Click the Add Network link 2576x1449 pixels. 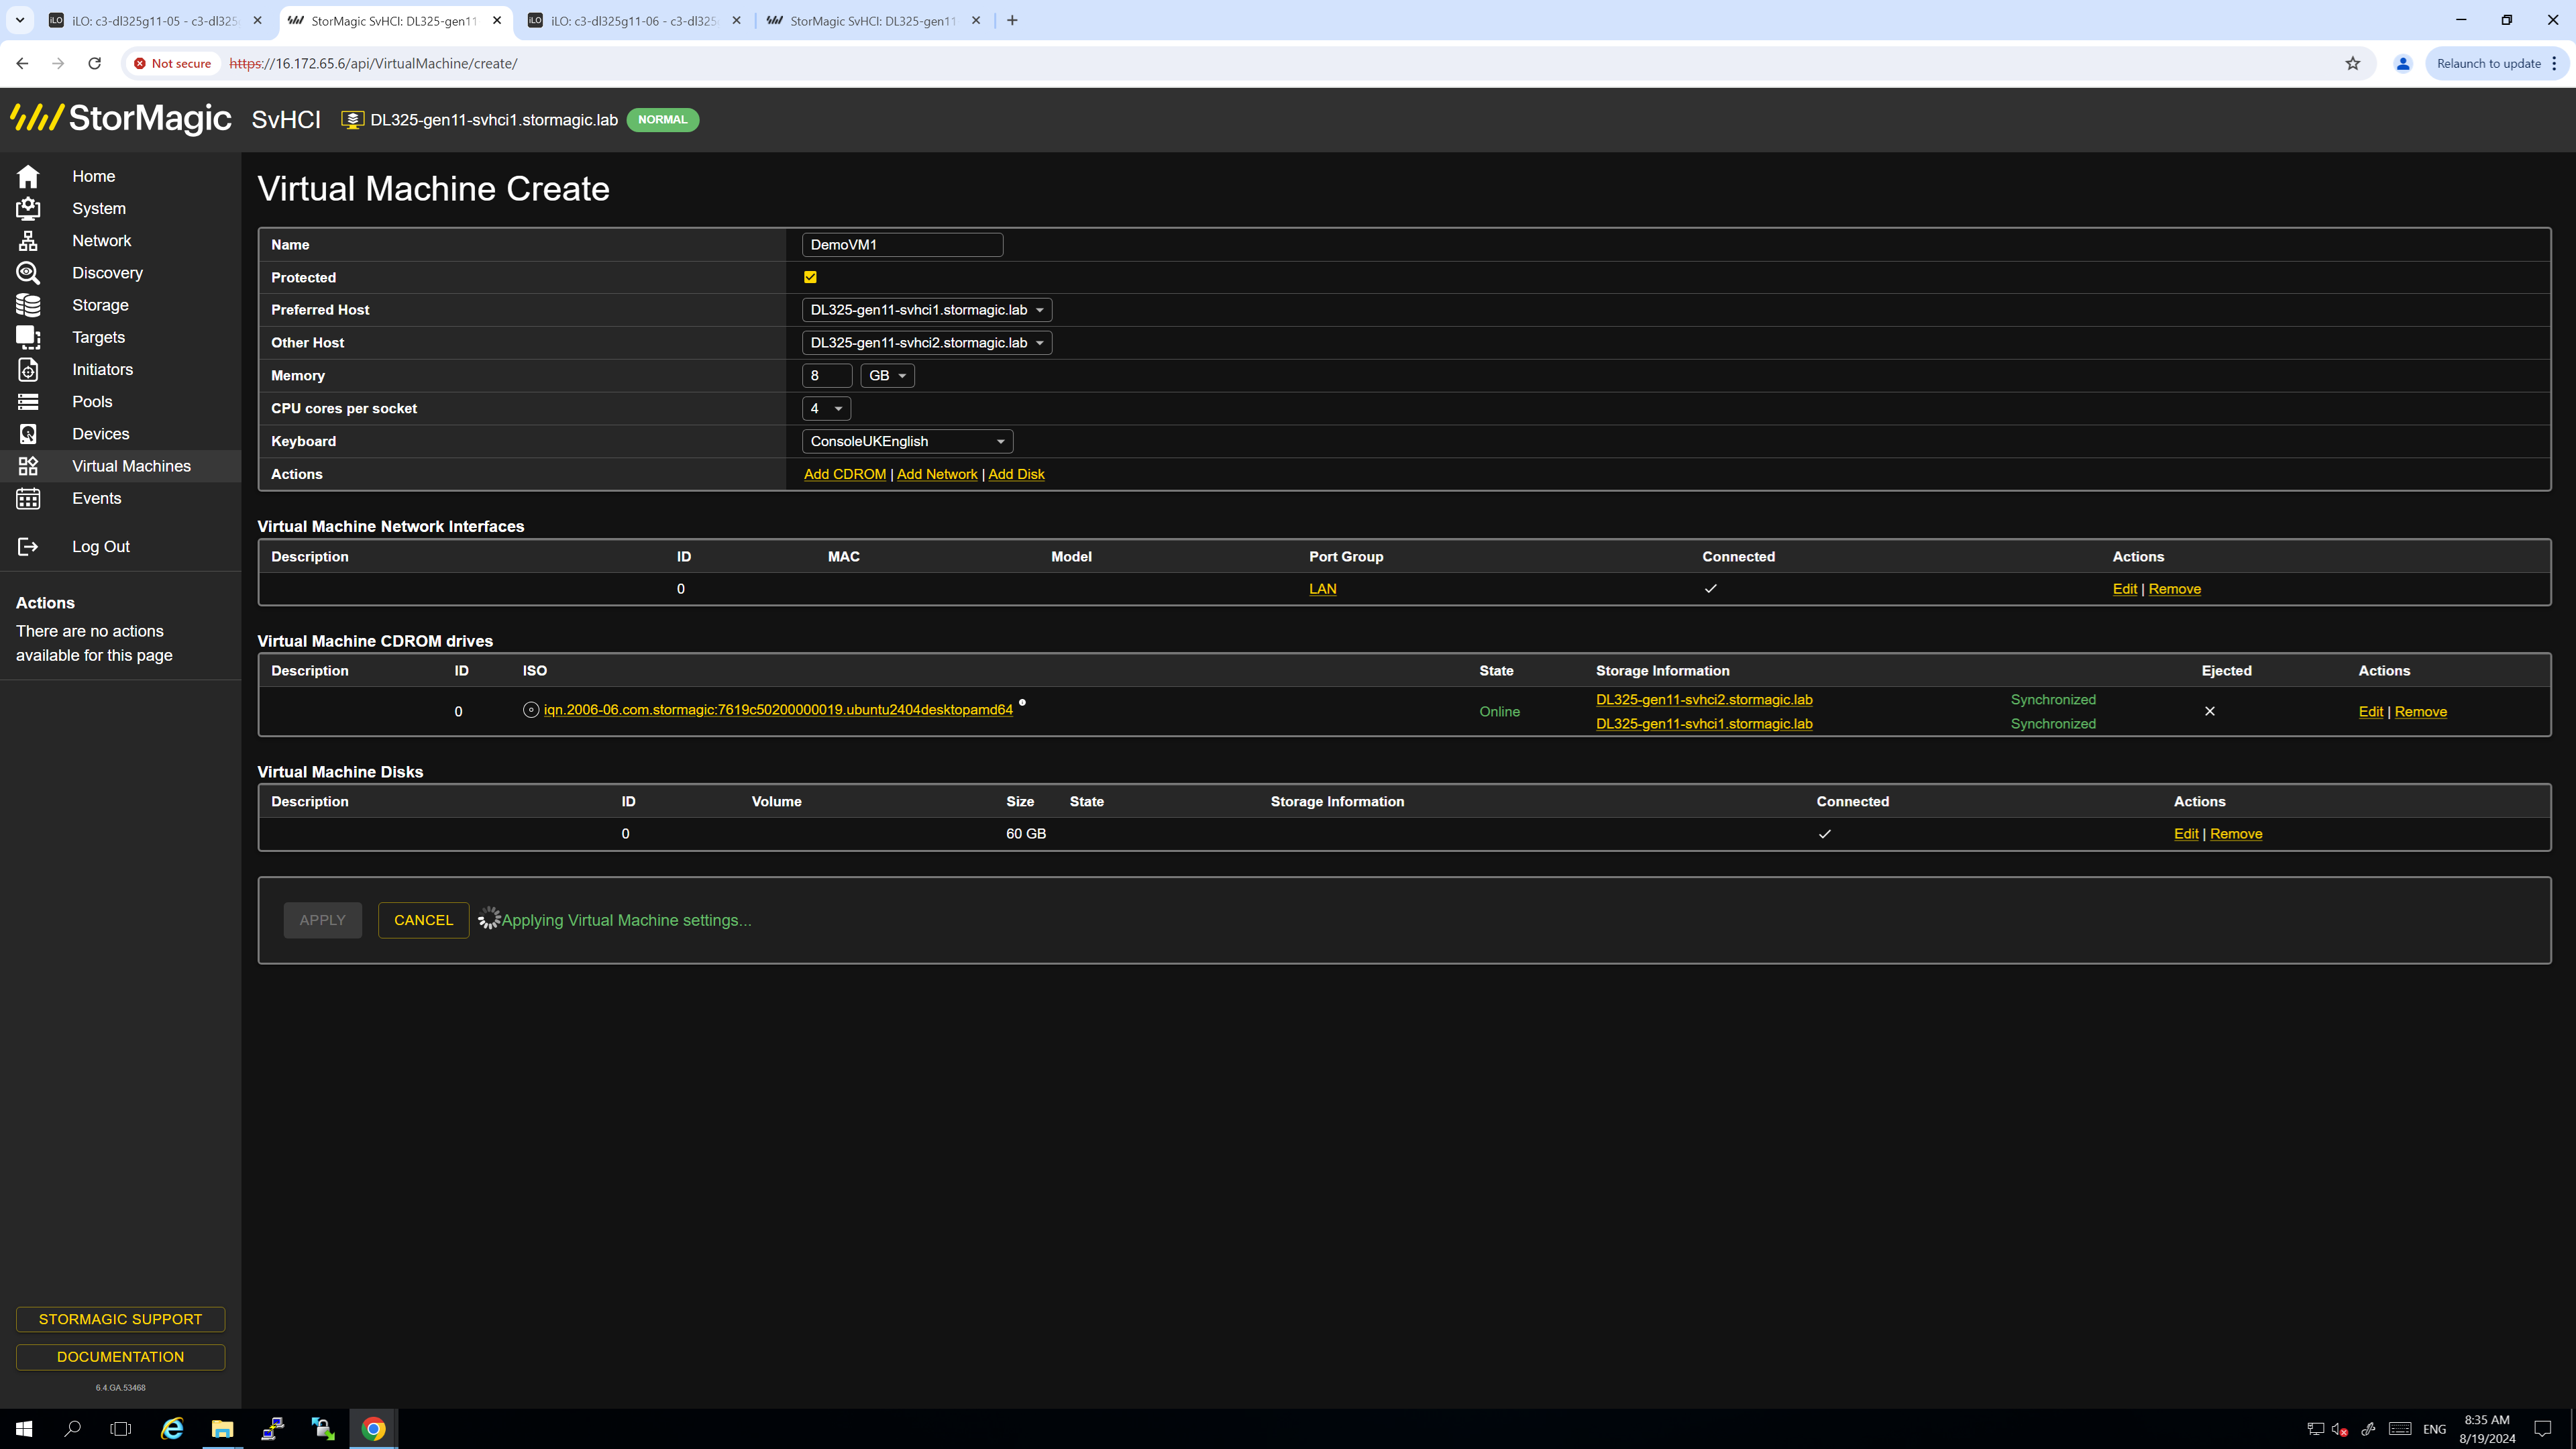[x=937, y=474]
